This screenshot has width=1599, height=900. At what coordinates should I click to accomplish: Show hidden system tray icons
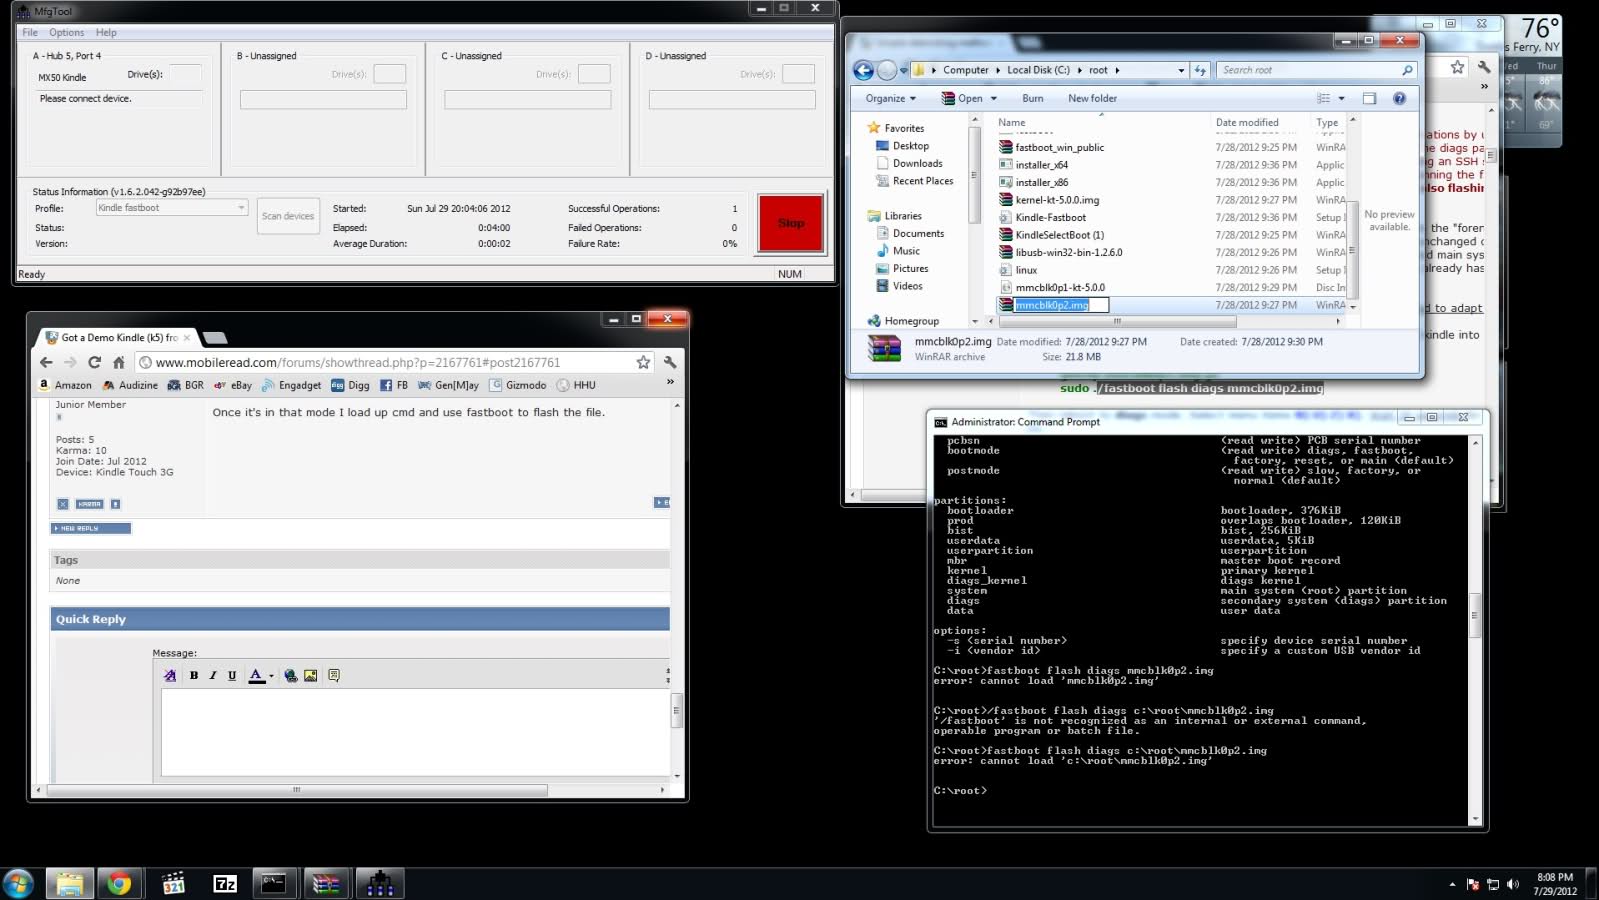1452,884
